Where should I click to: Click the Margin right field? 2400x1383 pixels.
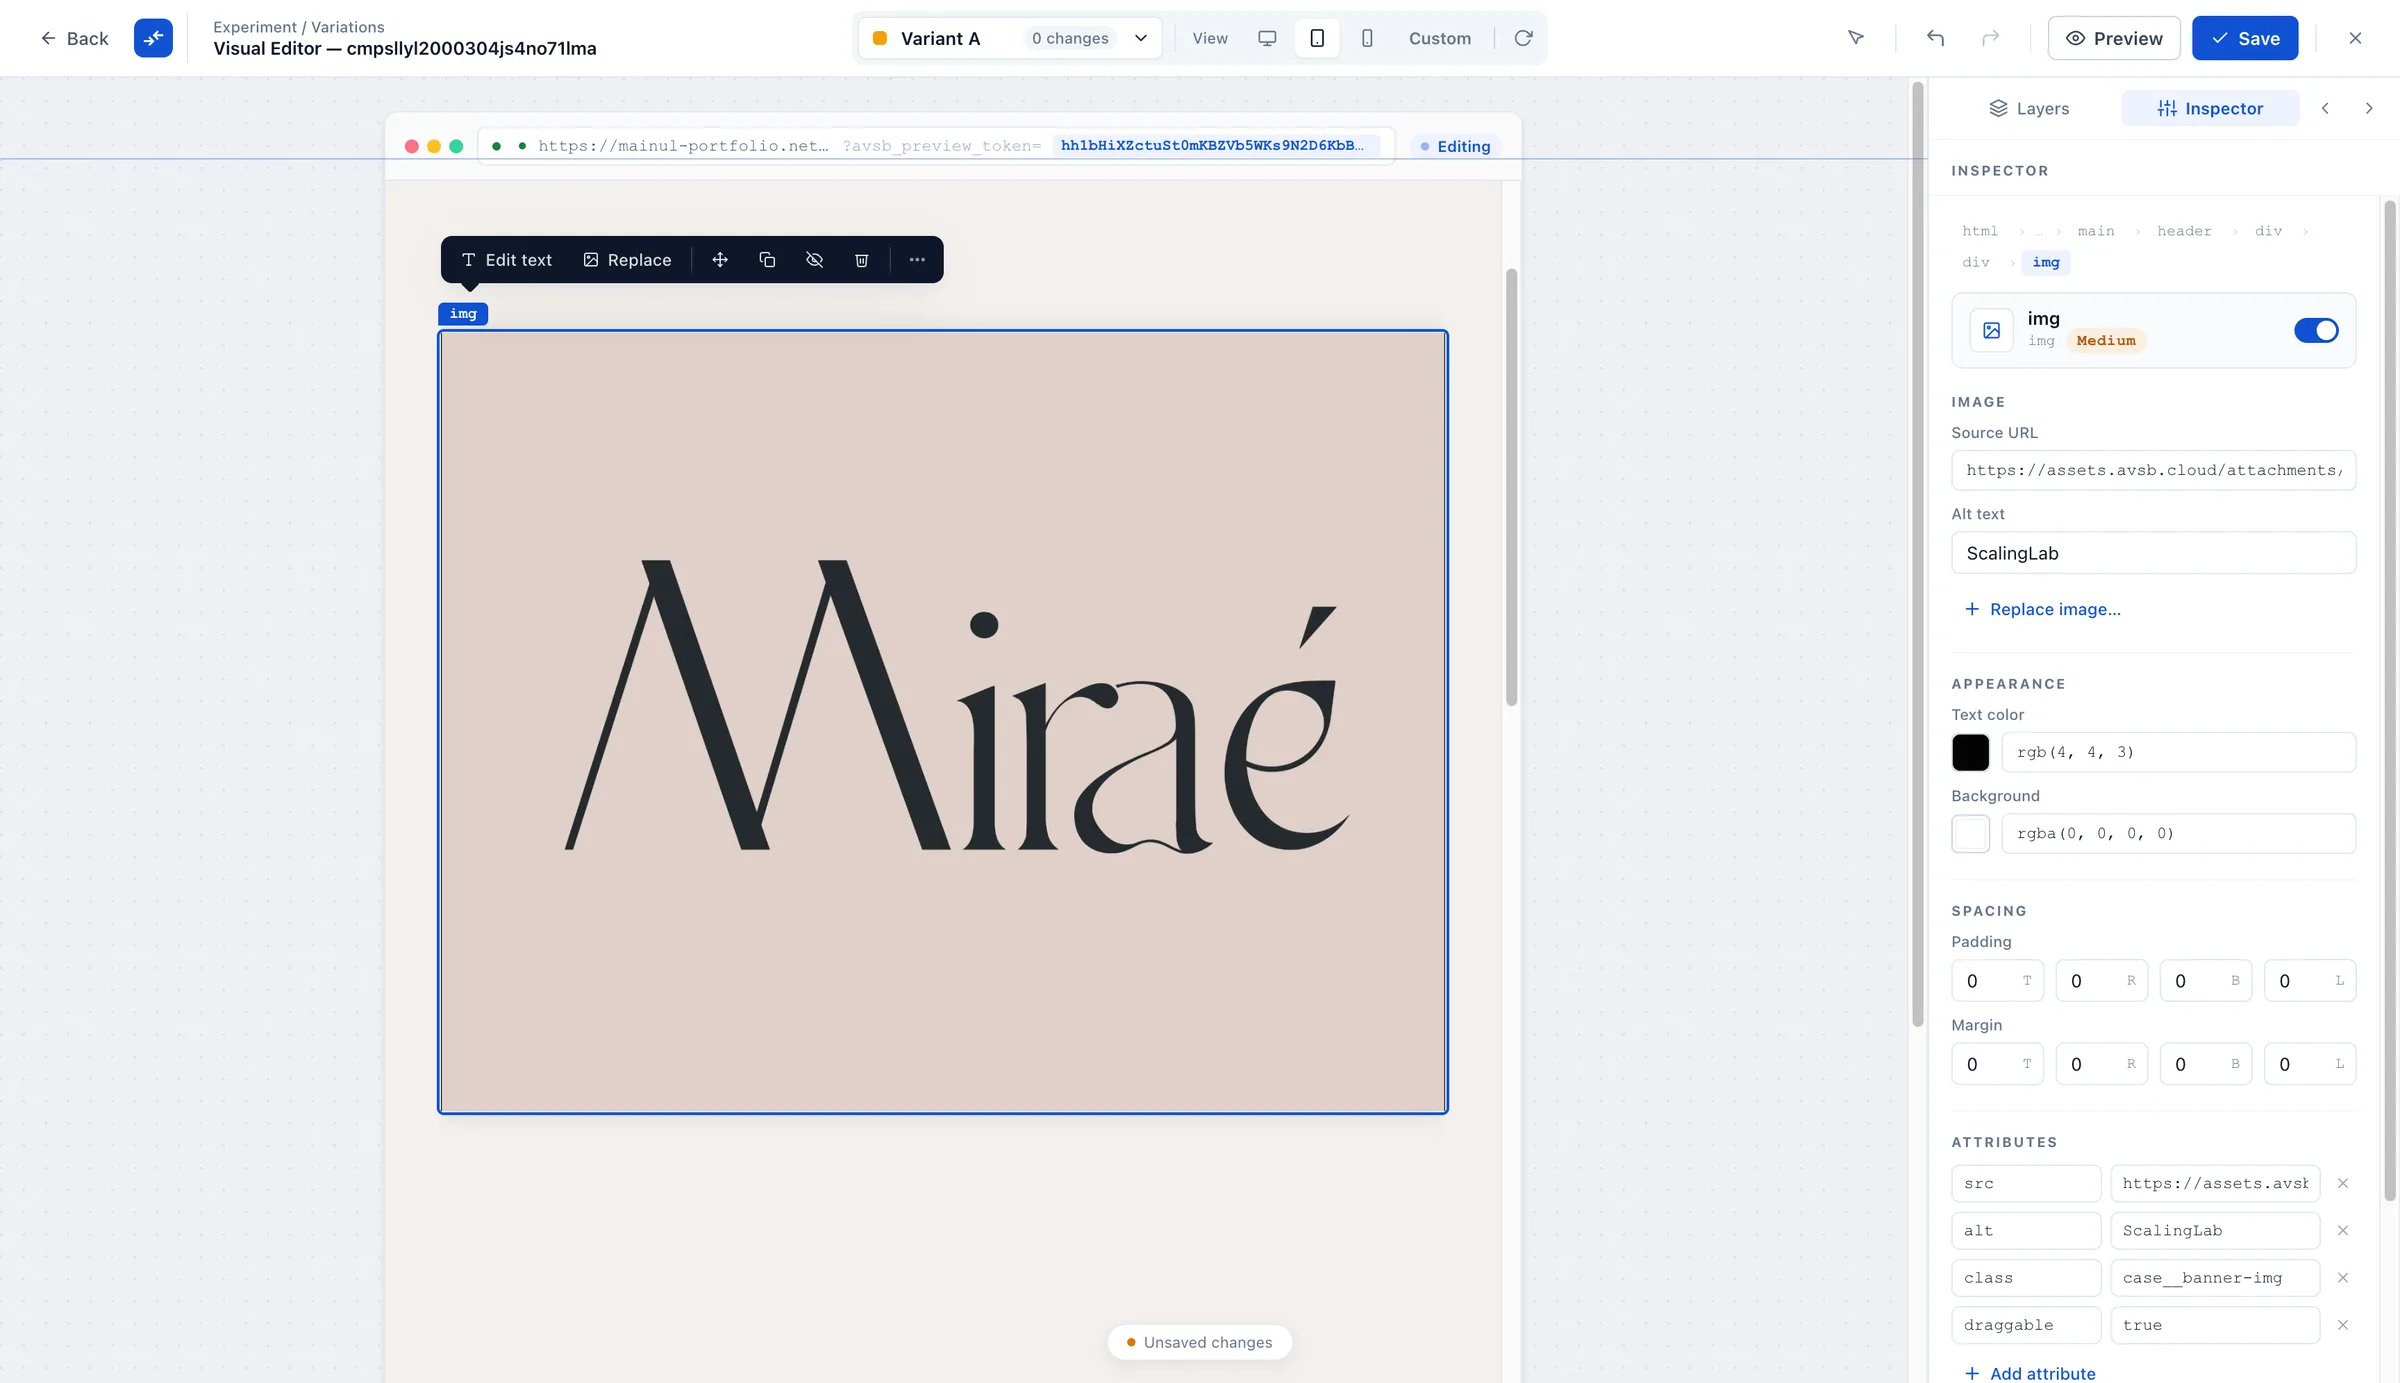(2101, 1064)
